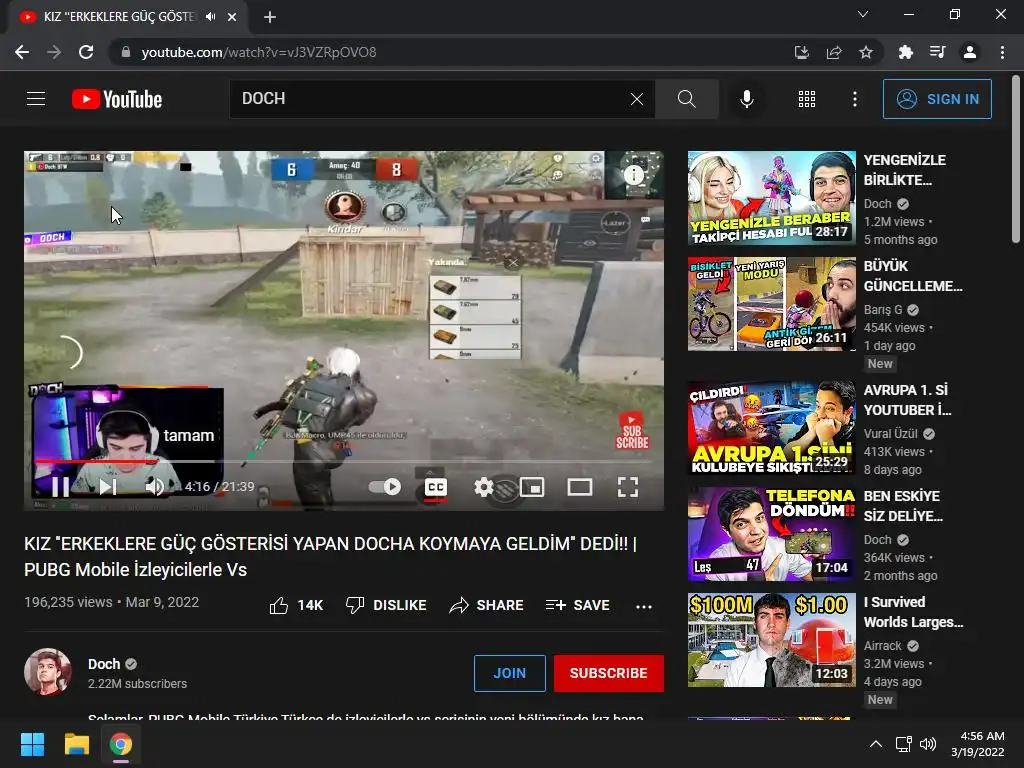The height and width of the screenshot is (768, 1024).
Task: Clear the search box with the X
Action: point(637,99)
